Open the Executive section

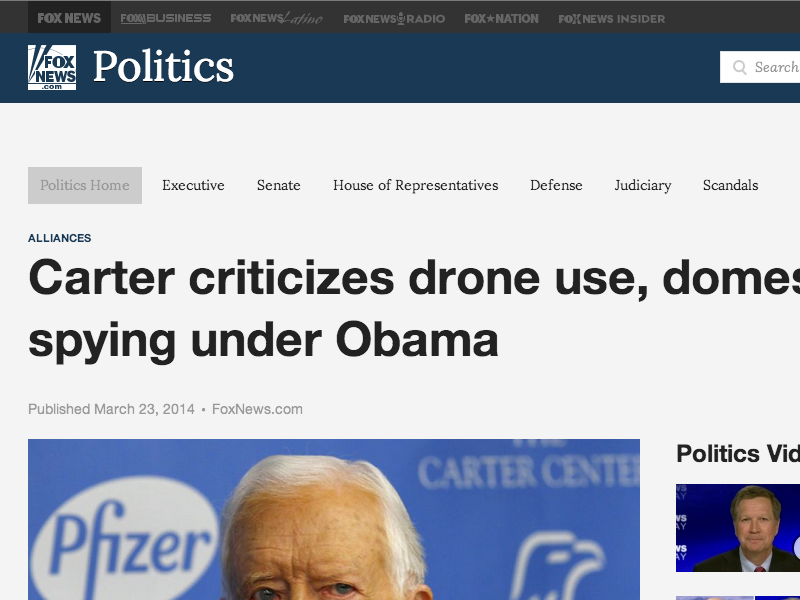tap(193, 185)
